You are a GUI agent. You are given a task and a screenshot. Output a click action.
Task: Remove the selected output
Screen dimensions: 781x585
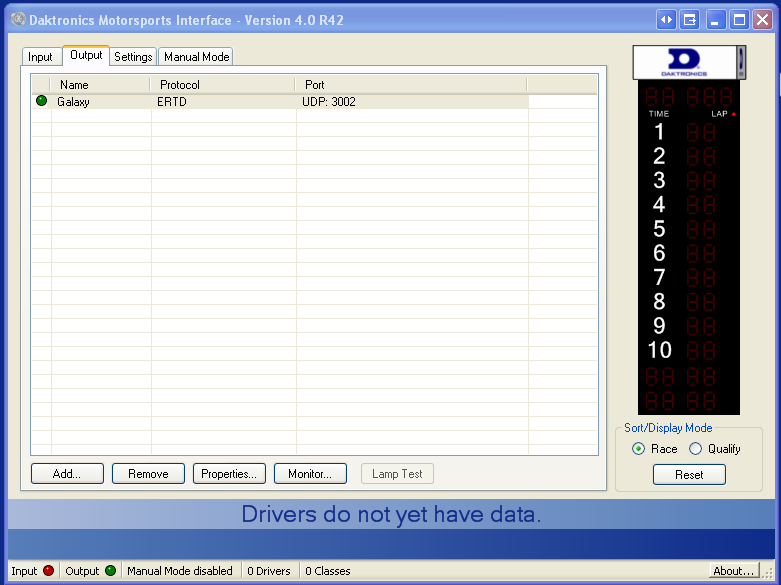tap(148, 474)
